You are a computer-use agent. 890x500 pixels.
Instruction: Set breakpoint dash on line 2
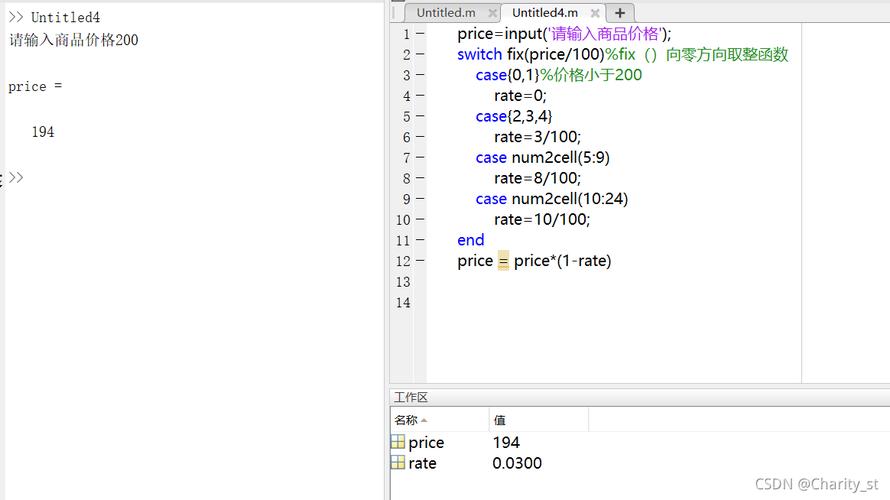click(420, 54)
